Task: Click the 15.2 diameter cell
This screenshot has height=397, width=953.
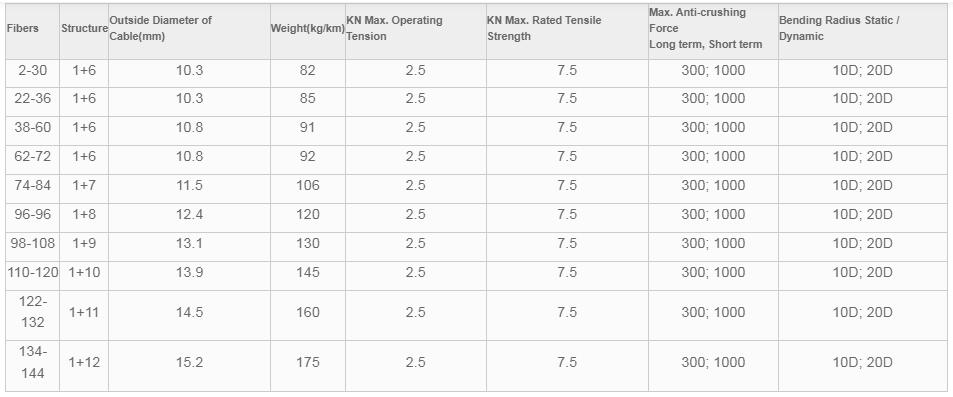Action: point(189,362)
